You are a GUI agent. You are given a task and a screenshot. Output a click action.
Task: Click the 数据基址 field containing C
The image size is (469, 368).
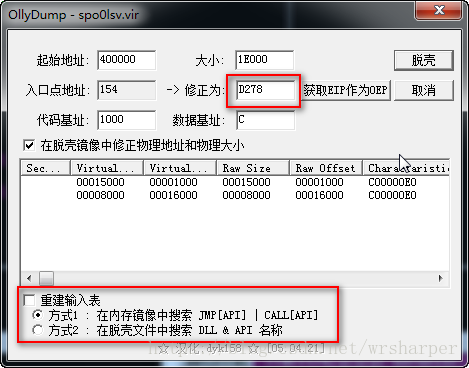coord(265,120)
